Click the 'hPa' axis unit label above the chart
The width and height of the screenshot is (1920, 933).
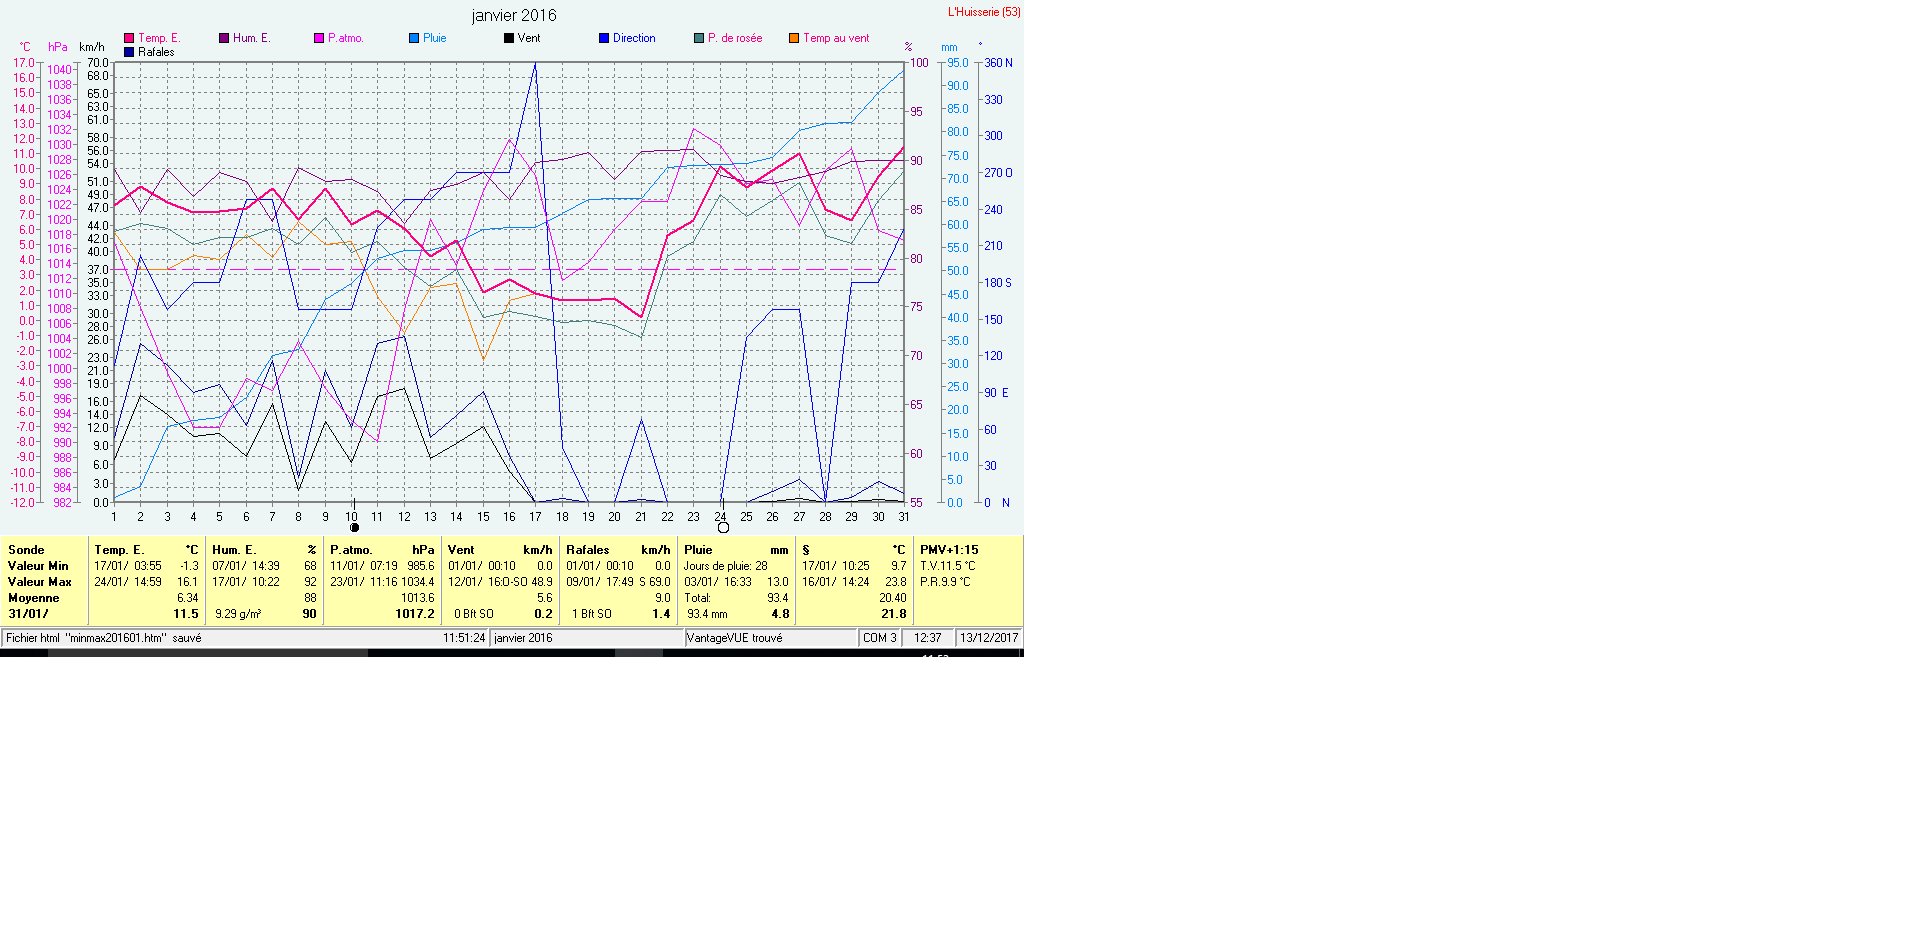58,47
